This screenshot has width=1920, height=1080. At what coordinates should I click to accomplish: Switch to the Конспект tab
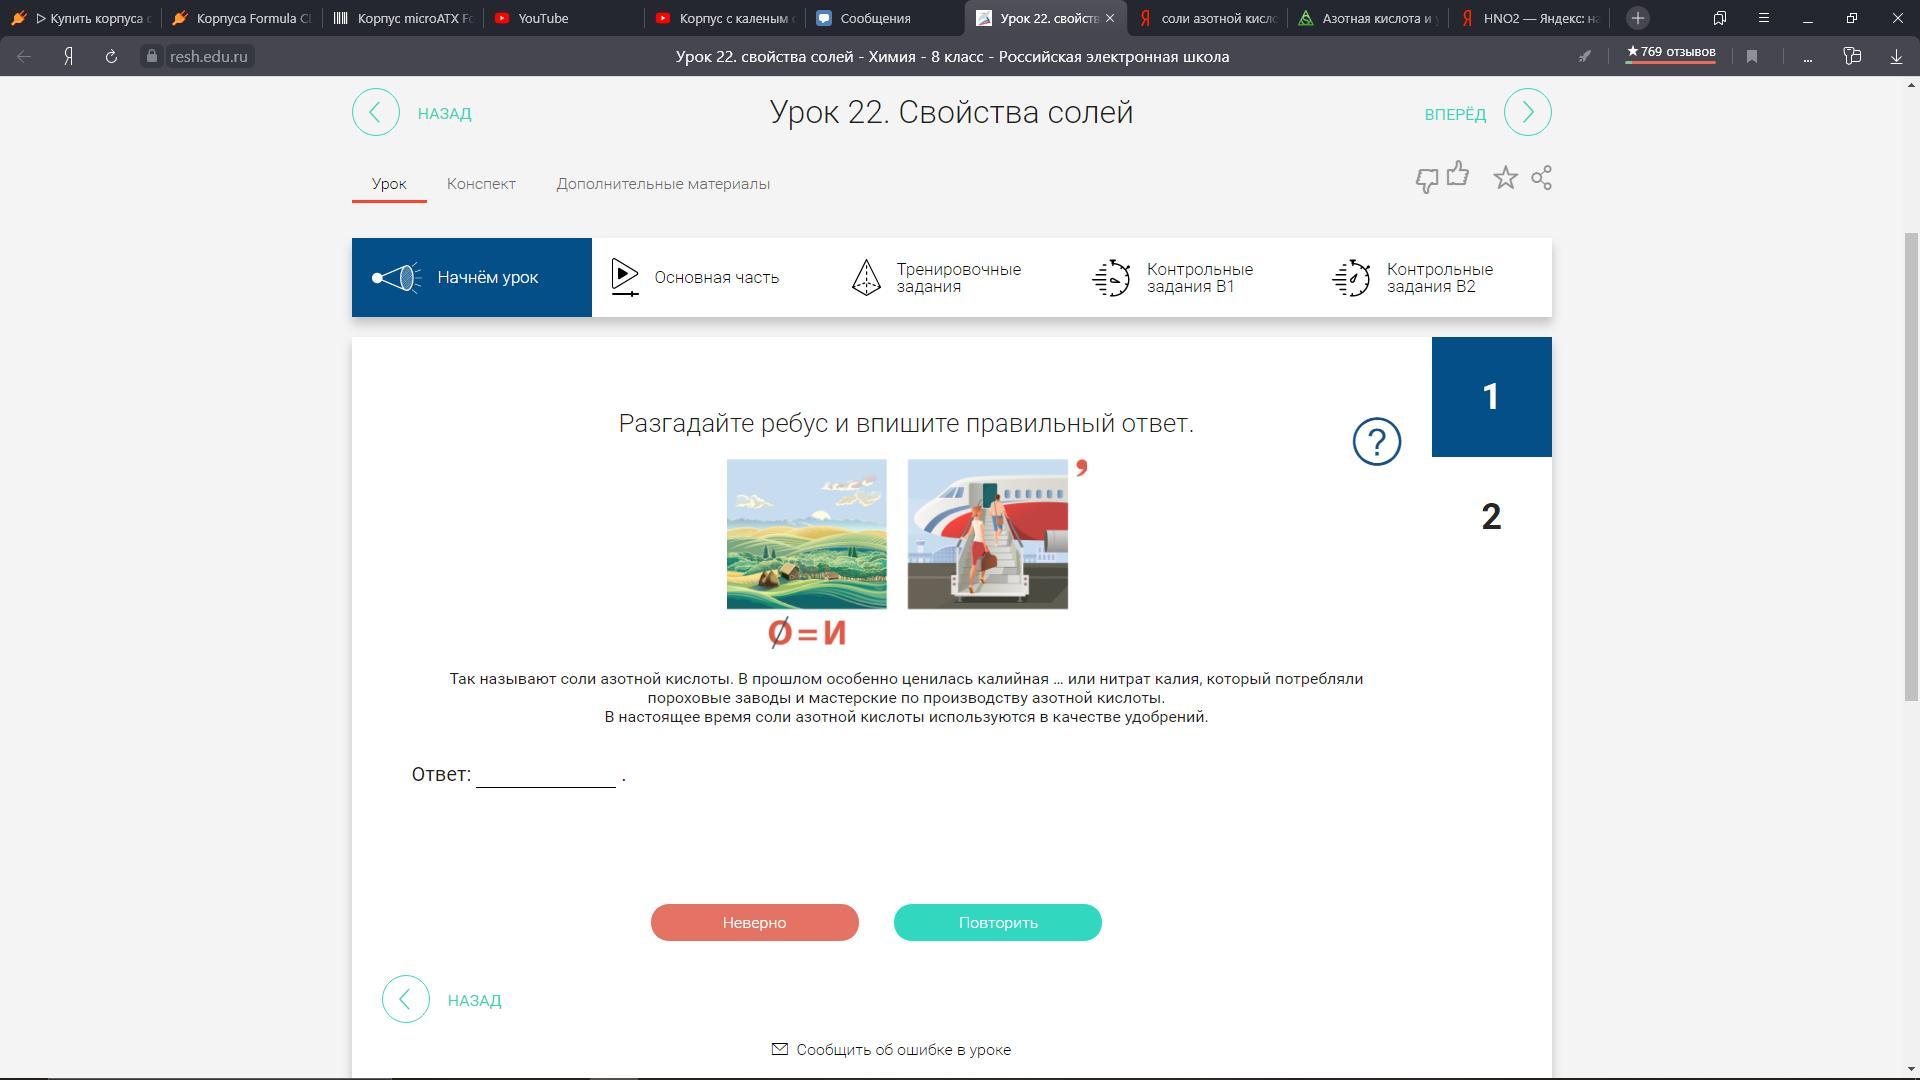pyautogui.click(x=481, y=184)
